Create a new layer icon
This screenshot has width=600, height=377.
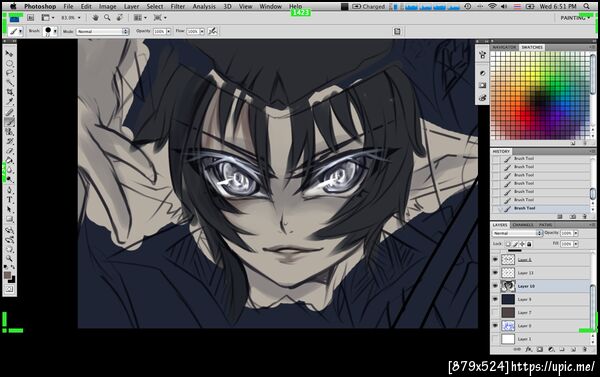pos(573,349)
